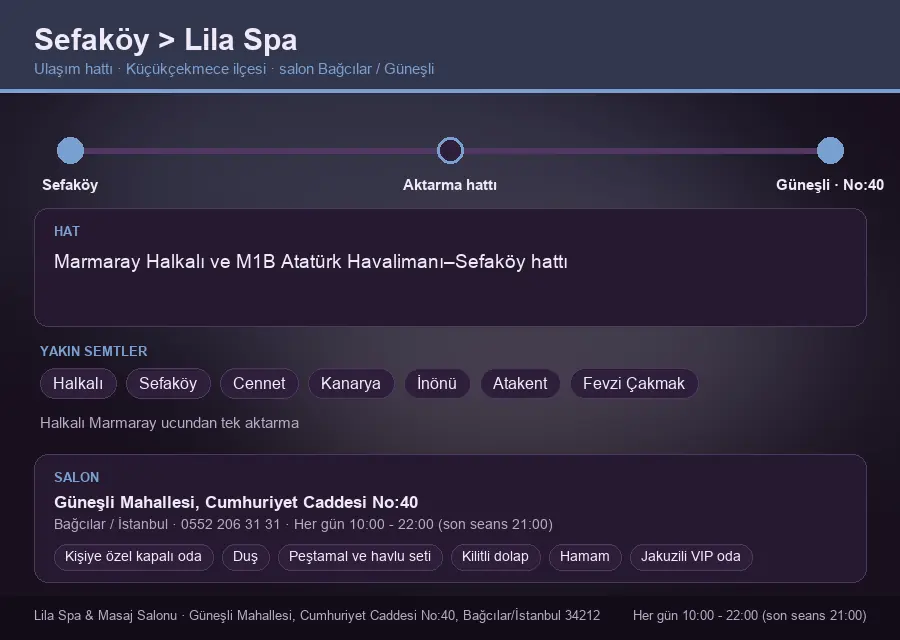The image size is (900, 640).
Task: Click the Kilitli dolap amenity tag
Action: tap(495, 557)
